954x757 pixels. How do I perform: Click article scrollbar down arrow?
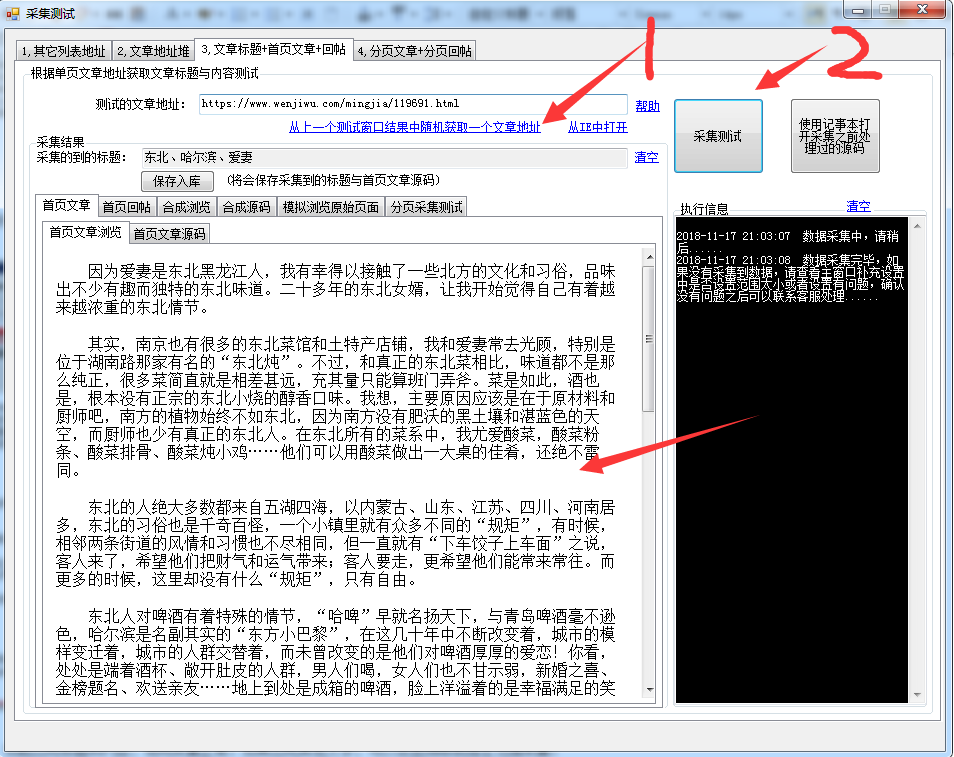[x=649, y=689]
